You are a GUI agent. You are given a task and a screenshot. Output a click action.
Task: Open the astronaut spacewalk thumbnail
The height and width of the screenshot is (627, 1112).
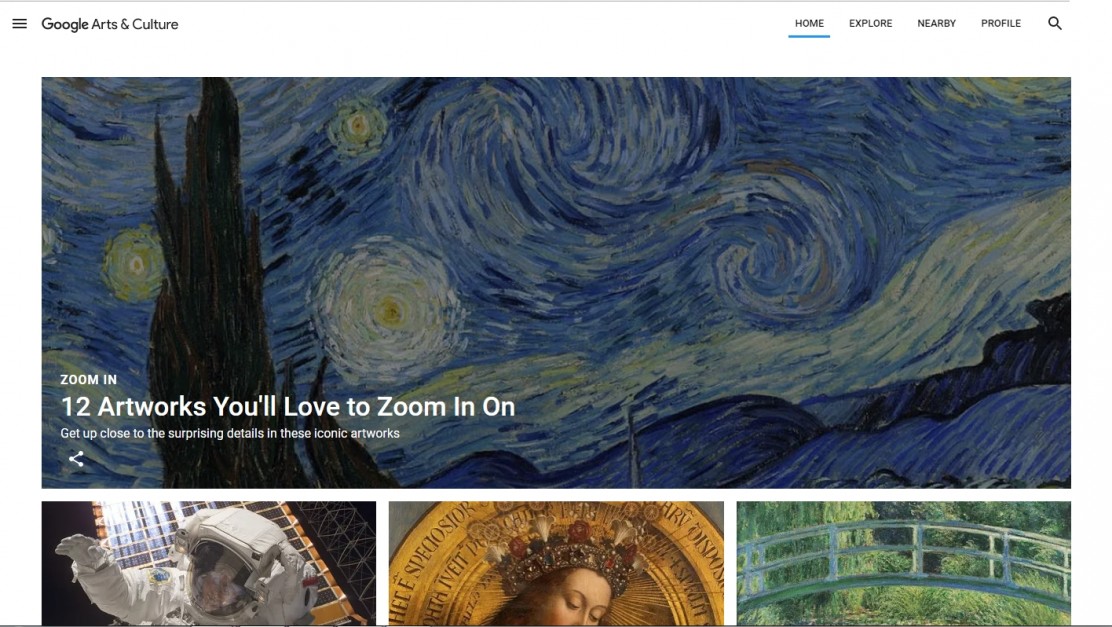tap(208, 563)
